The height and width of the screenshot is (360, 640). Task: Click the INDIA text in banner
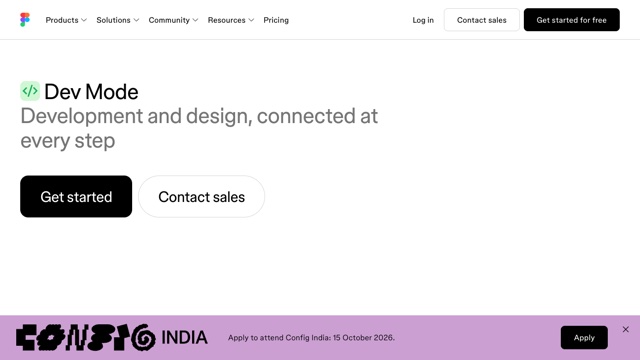184,338
